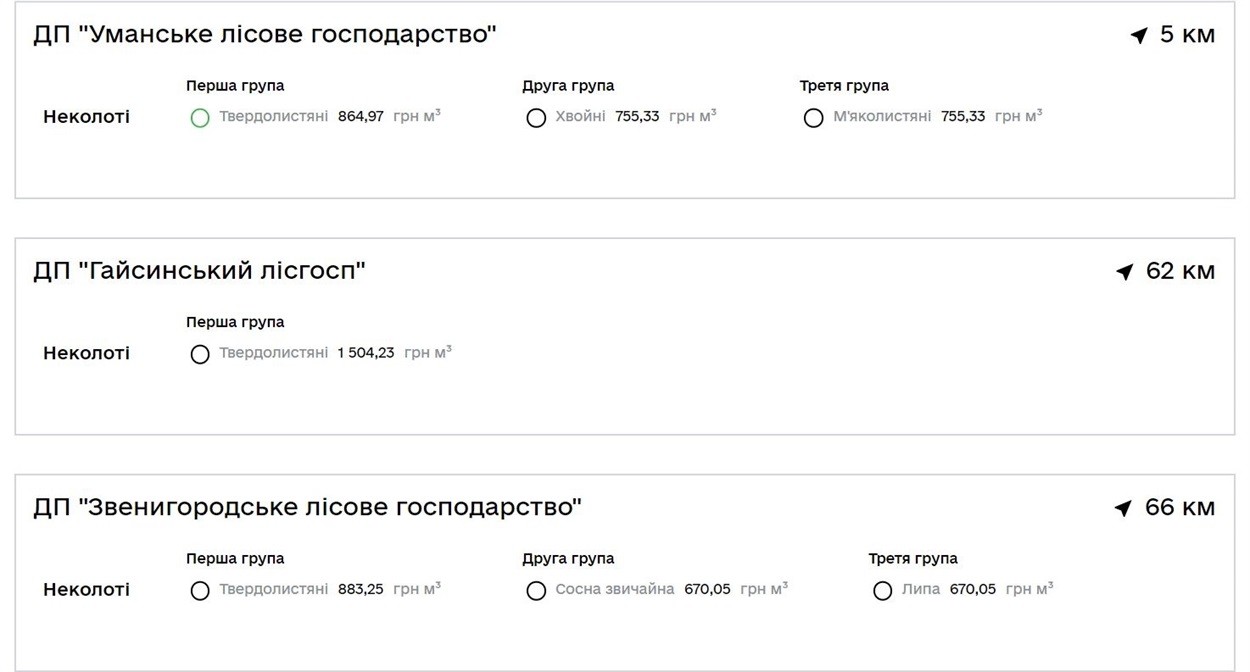
Task: Click Неколоті label in Гайсинський card
Action: [86, 353]
